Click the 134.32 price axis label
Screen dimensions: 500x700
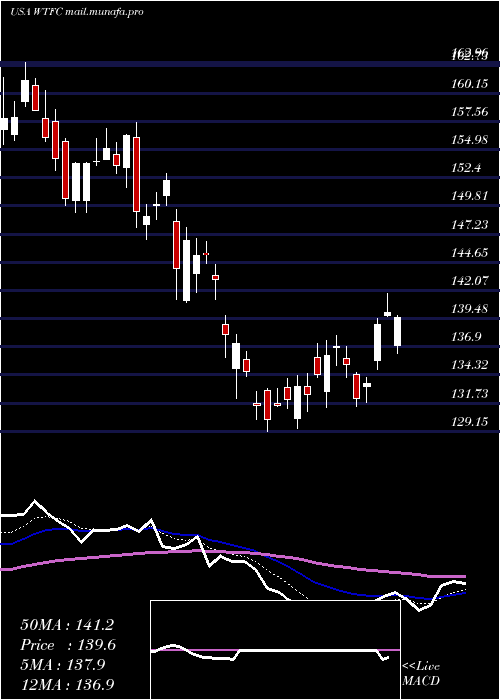[468, 365]
